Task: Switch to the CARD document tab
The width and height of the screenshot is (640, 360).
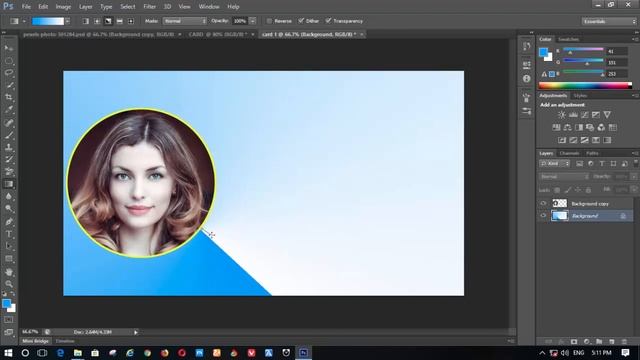Action: point(218,34)
